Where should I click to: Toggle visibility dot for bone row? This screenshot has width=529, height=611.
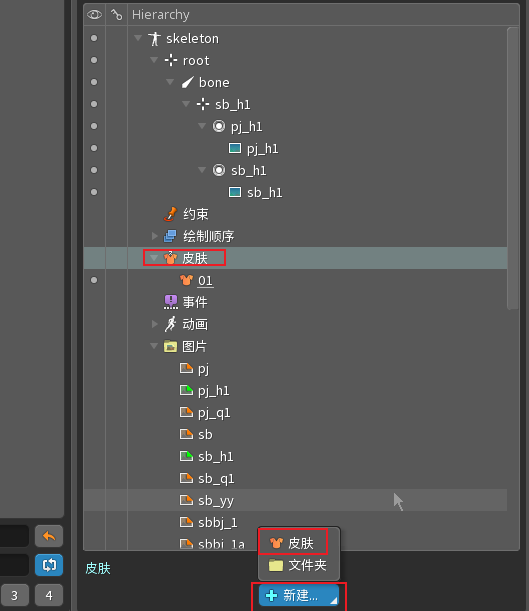tap(94, 82)
